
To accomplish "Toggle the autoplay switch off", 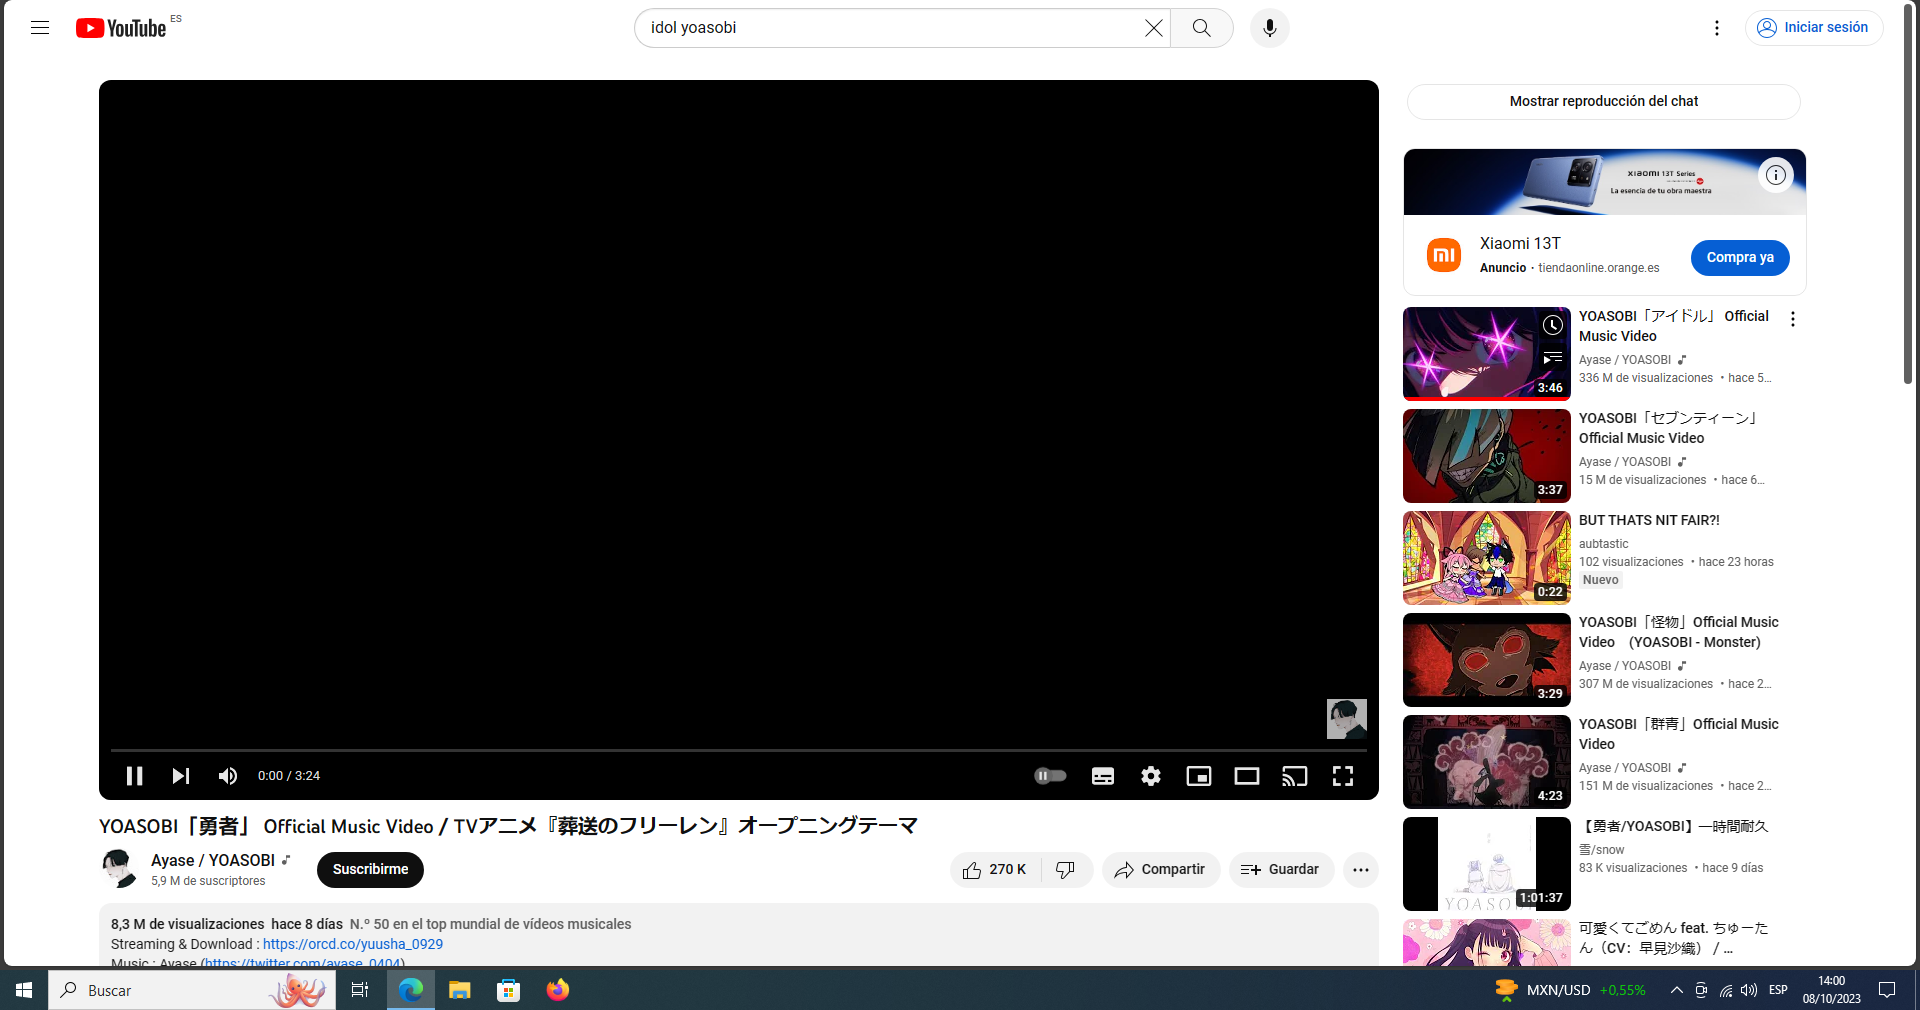I will [1050, 776].
